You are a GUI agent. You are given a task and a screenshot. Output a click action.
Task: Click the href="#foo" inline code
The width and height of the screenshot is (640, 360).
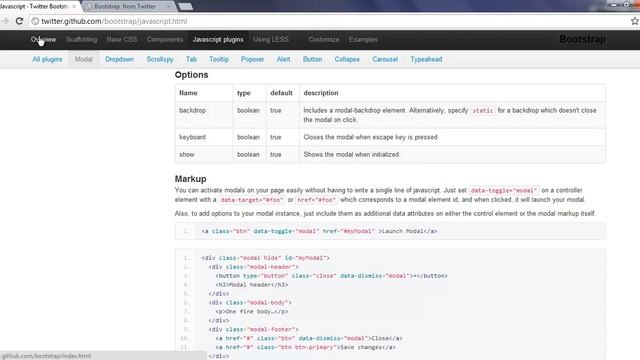click(316, 200)
